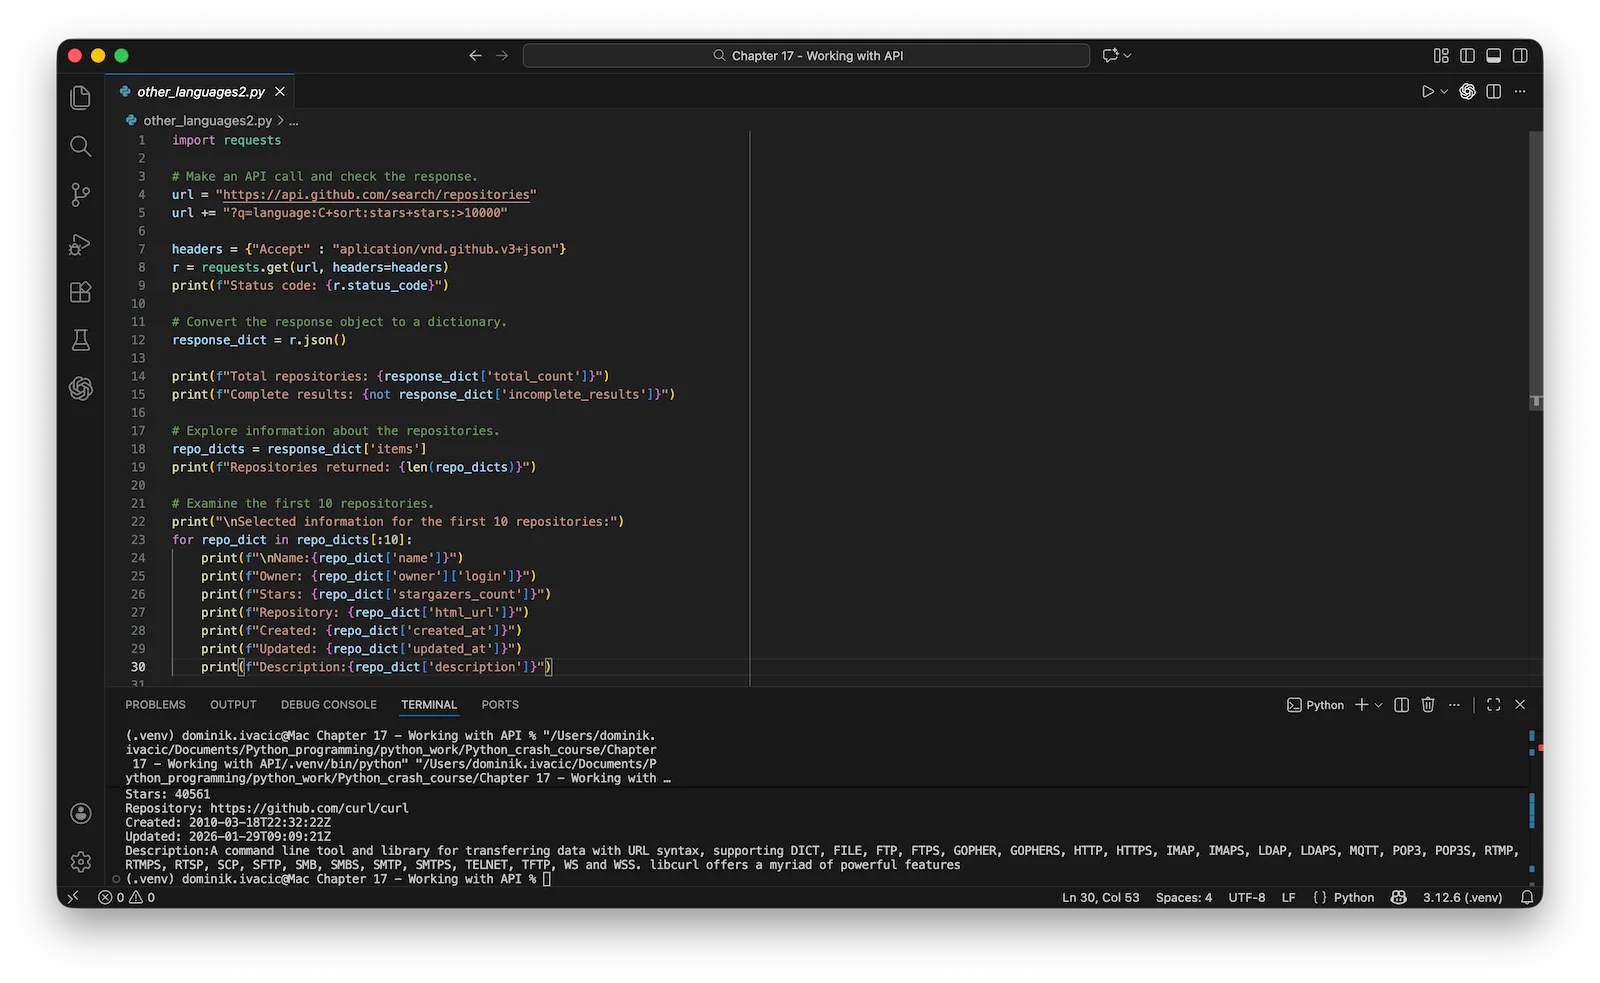This screenshot has width=1600, height=983.
Task: Go forward in navigation history
Action: pos(502,56)
